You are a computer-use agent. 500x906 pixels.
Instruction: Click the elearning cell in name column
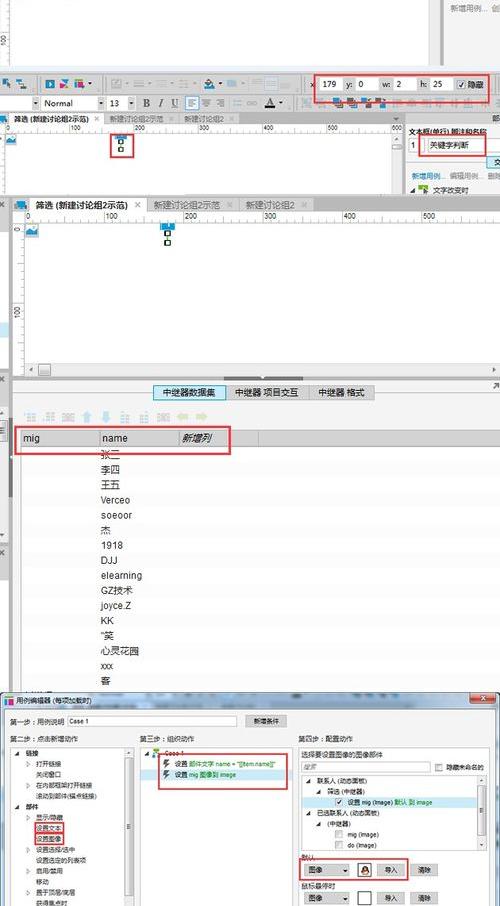(121, 575)
